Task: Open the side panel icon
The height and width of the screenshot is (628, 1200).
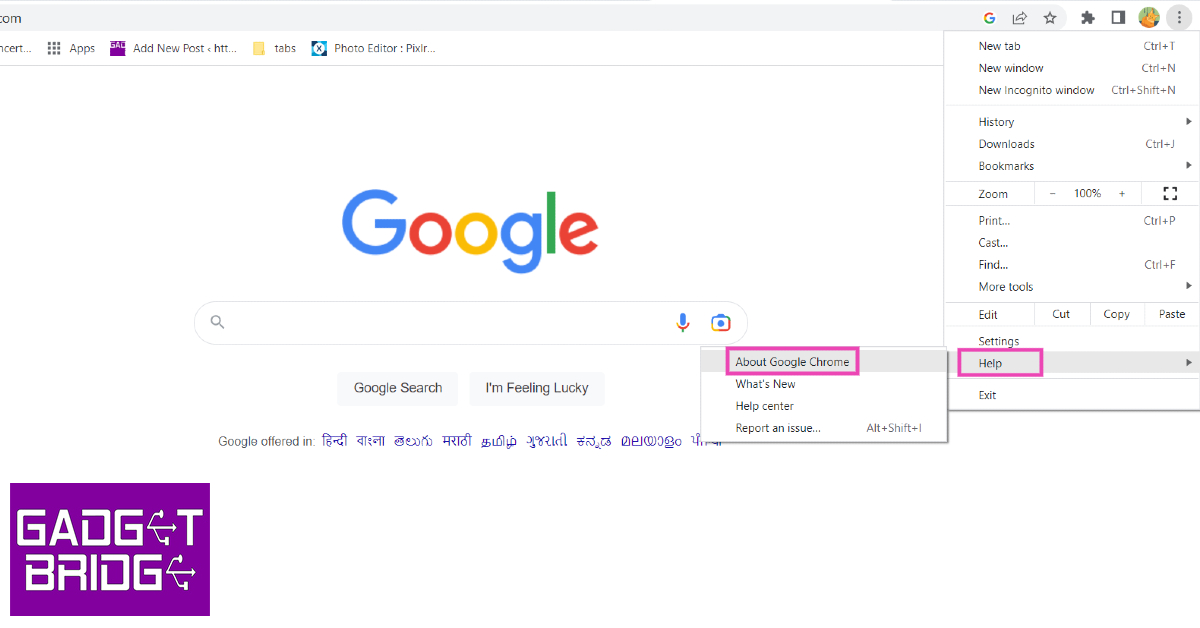Action: [1119, 17]
